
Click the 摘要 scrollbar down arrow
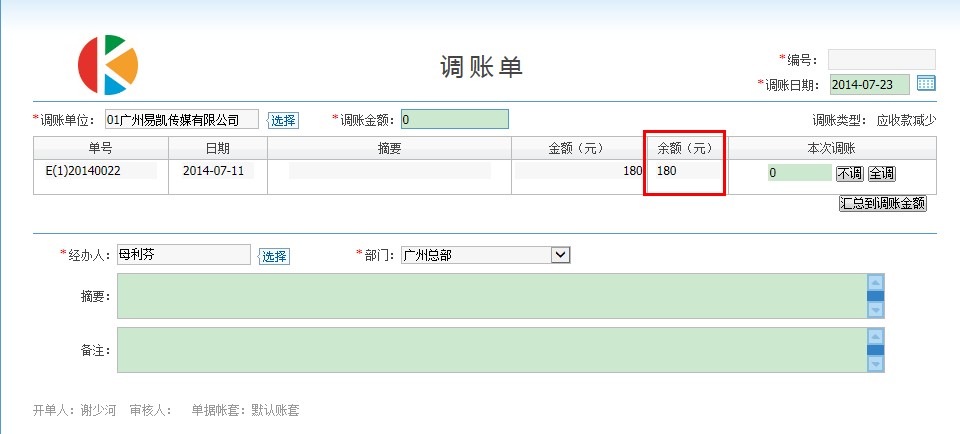click(875, 311)
